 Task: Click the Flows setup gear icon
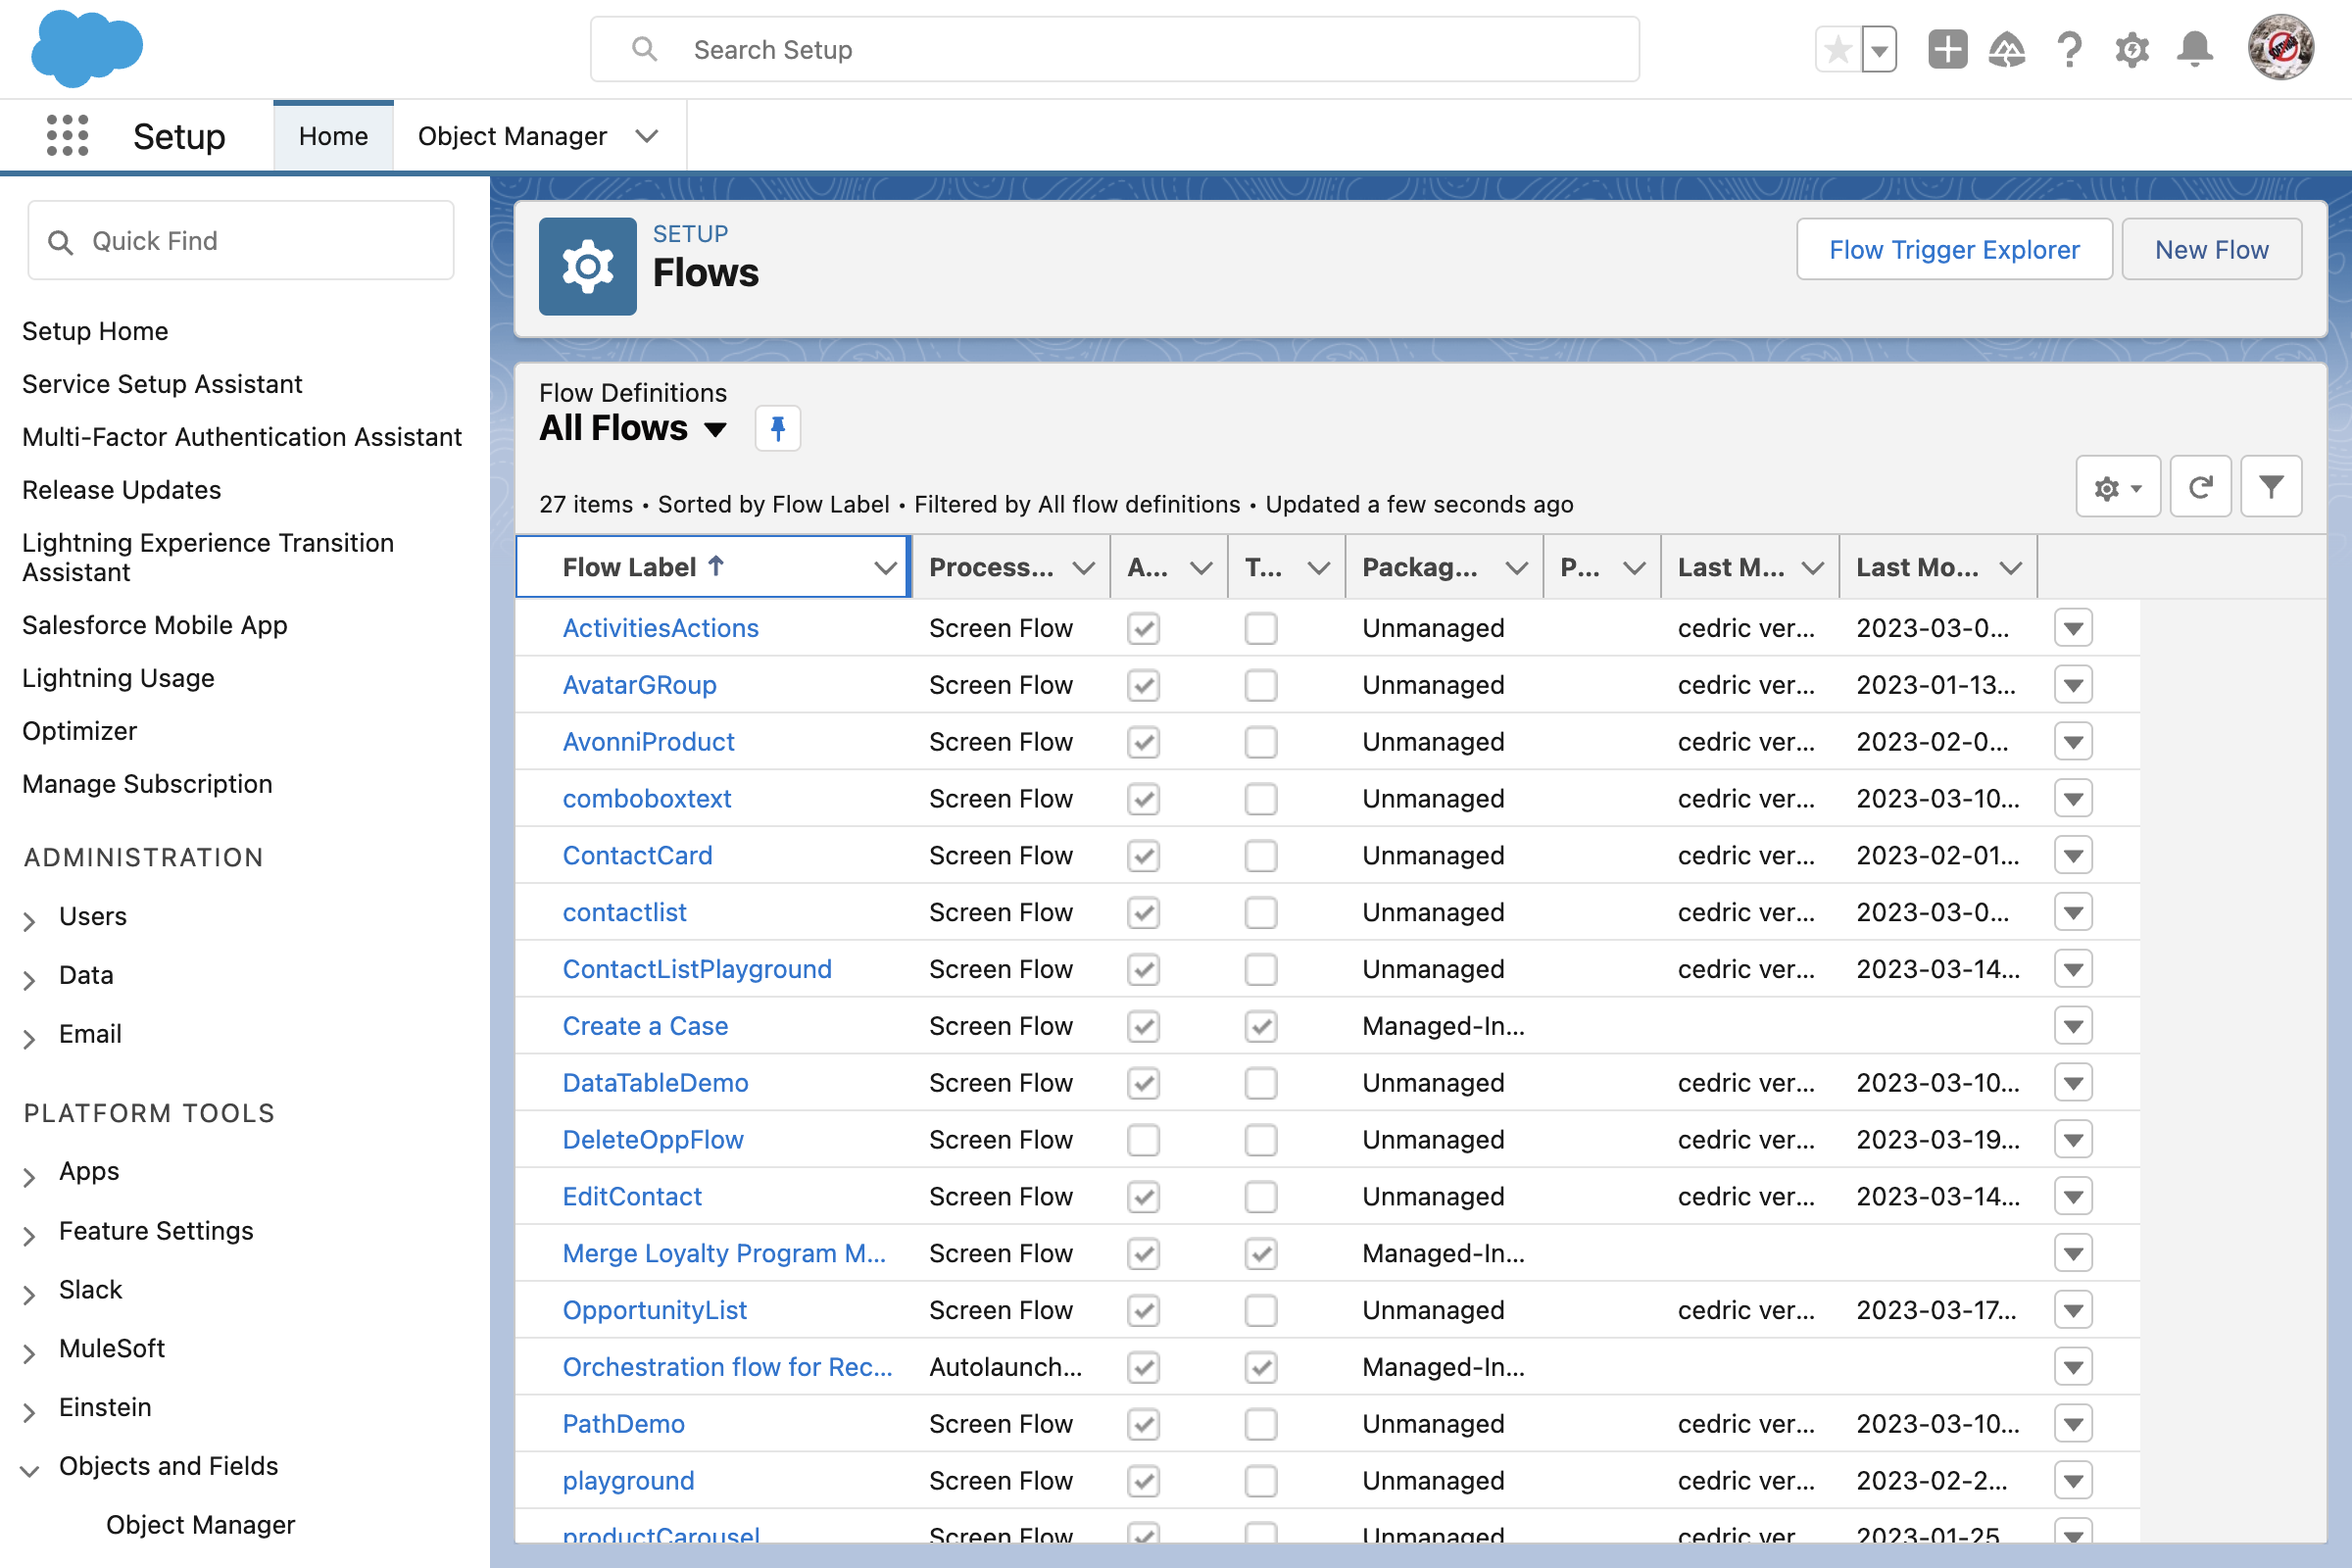click(588, 266)
